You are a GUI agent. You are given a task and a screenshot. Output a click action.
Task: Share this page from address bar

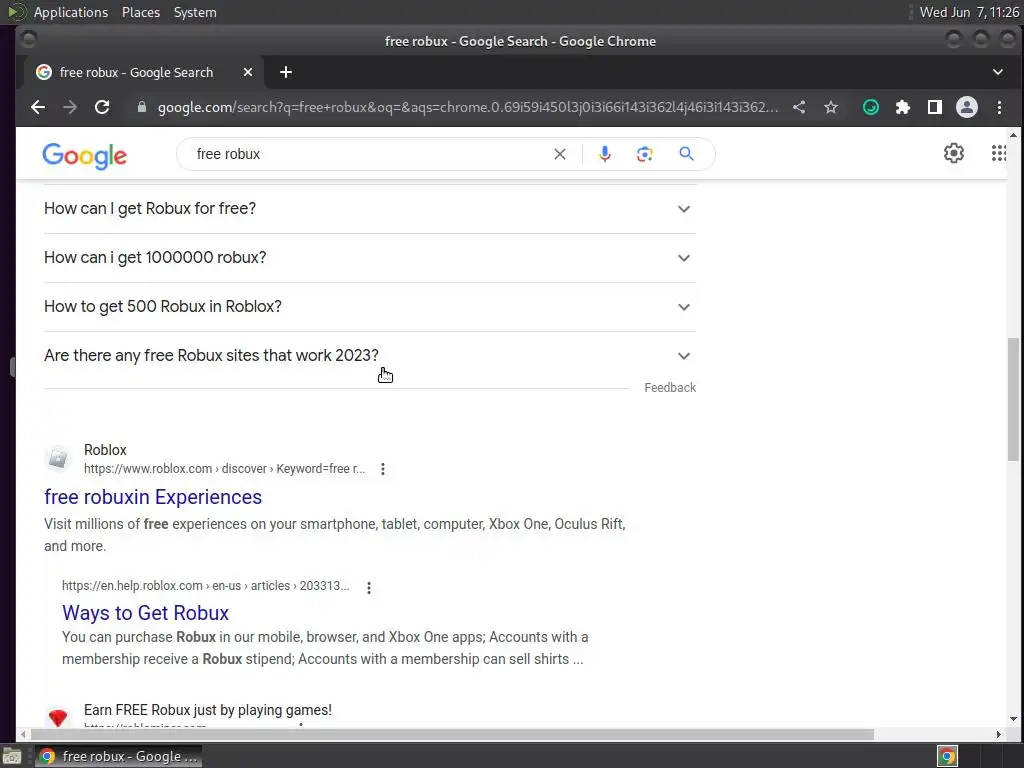pos(799,107)
